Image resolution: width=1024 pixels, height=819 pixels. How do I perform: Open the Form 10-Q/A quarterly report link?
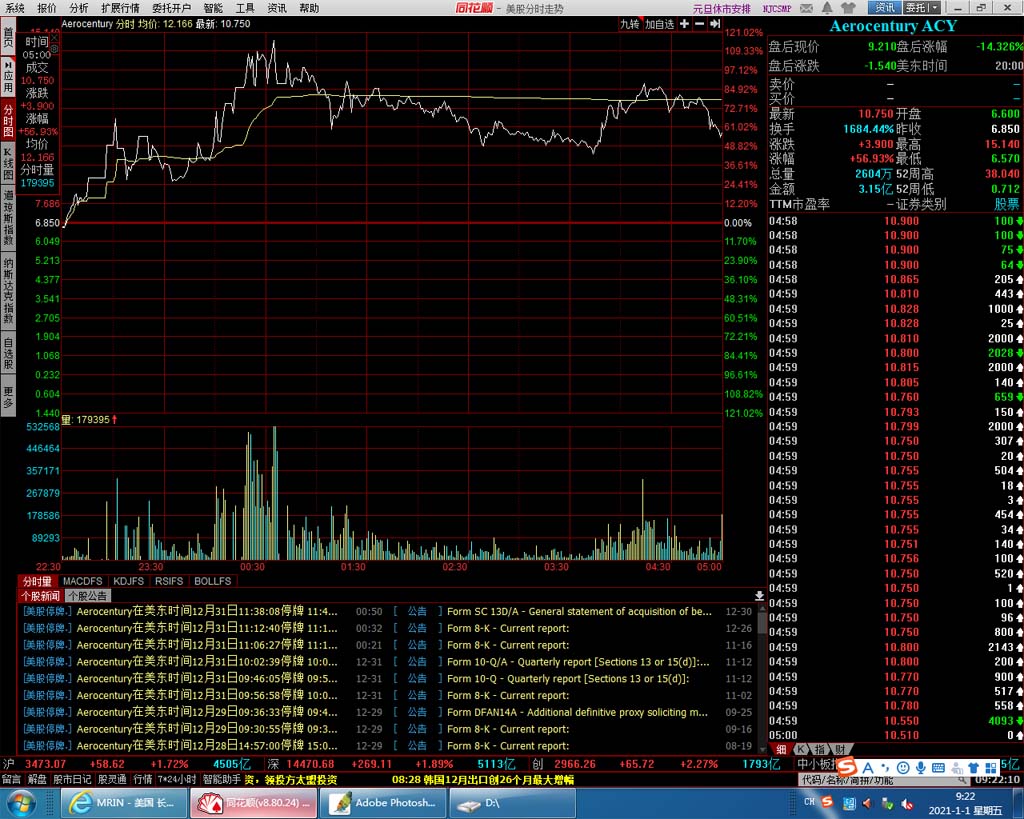[x=578, y=662]
